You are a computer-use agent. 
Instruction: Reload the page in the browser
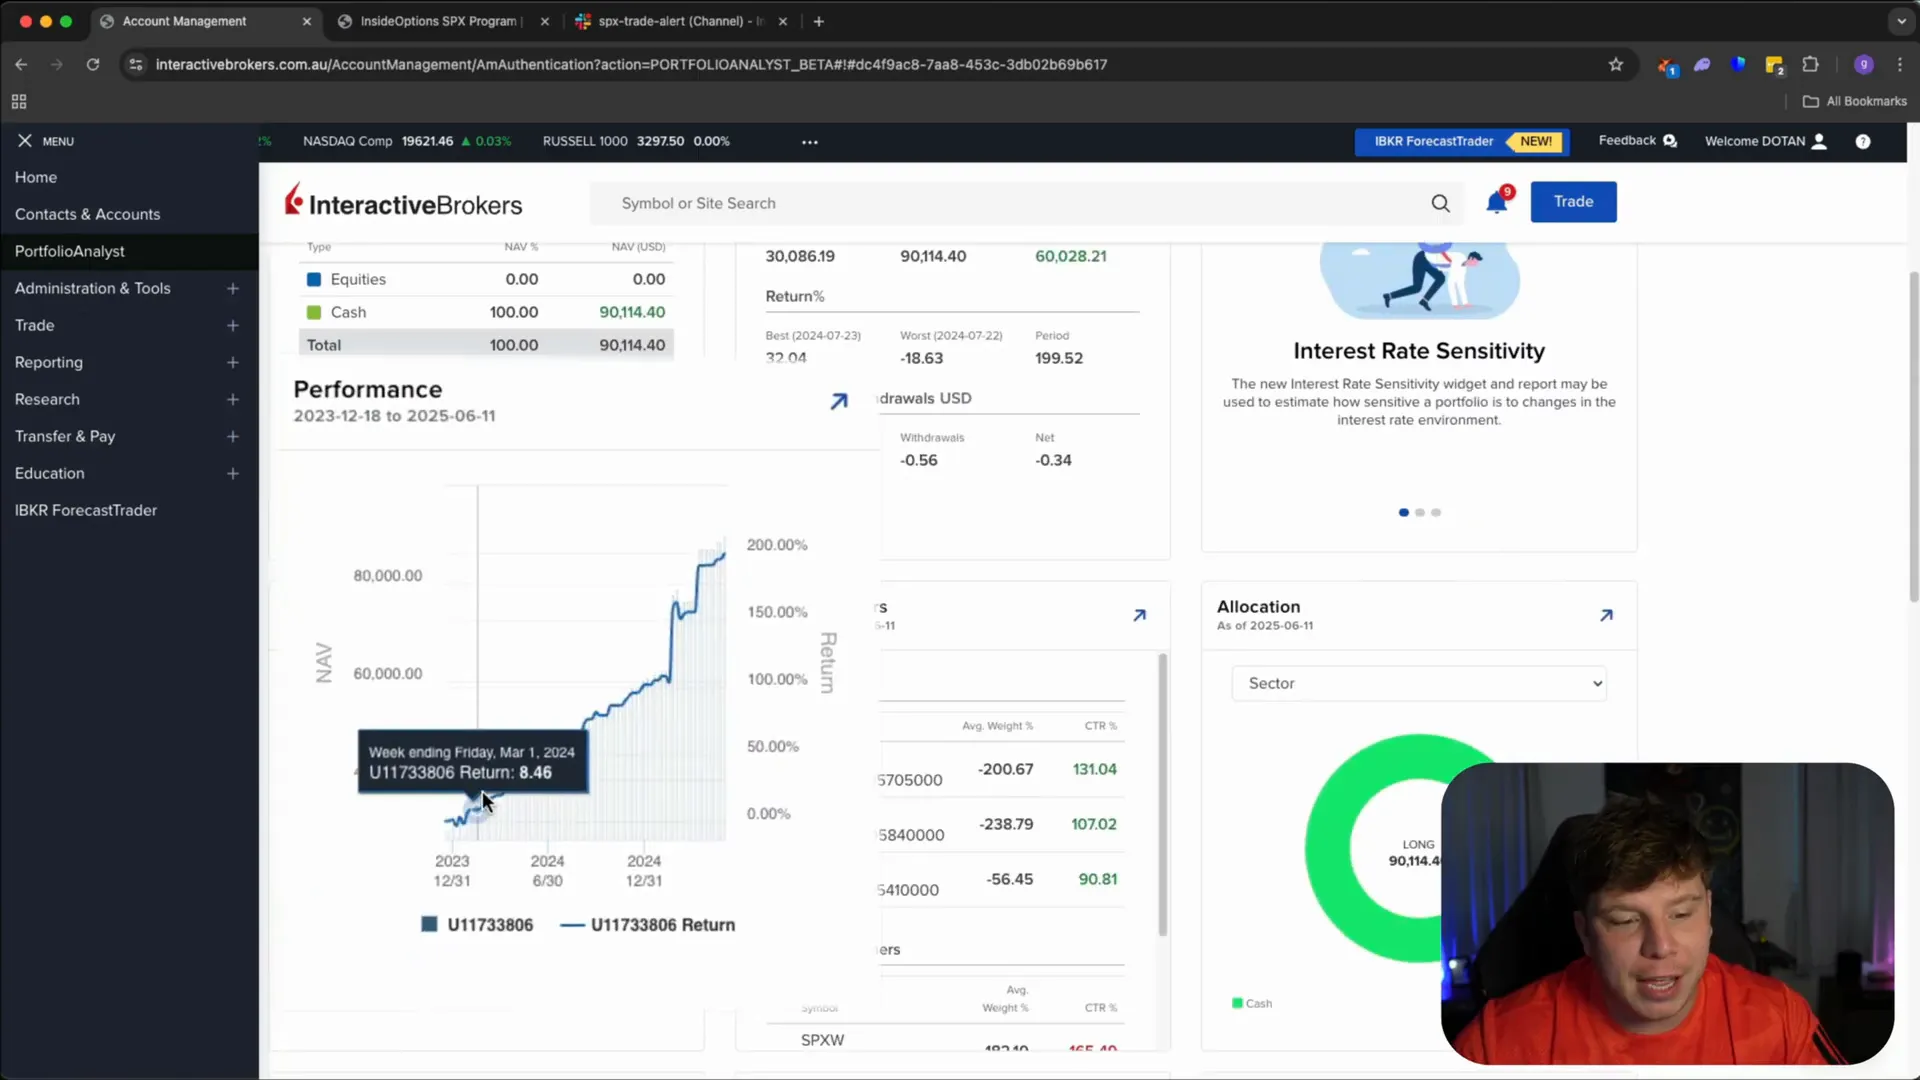click(93, 64)
